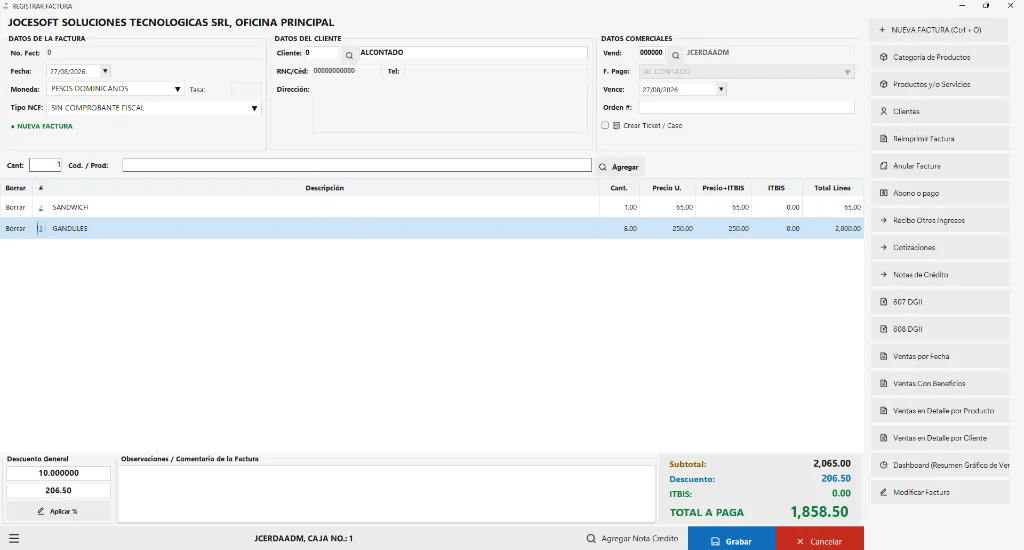1024x550 pixels.
Task: Click Borrar on the GANDULES row
Action: tap(16, 229)
